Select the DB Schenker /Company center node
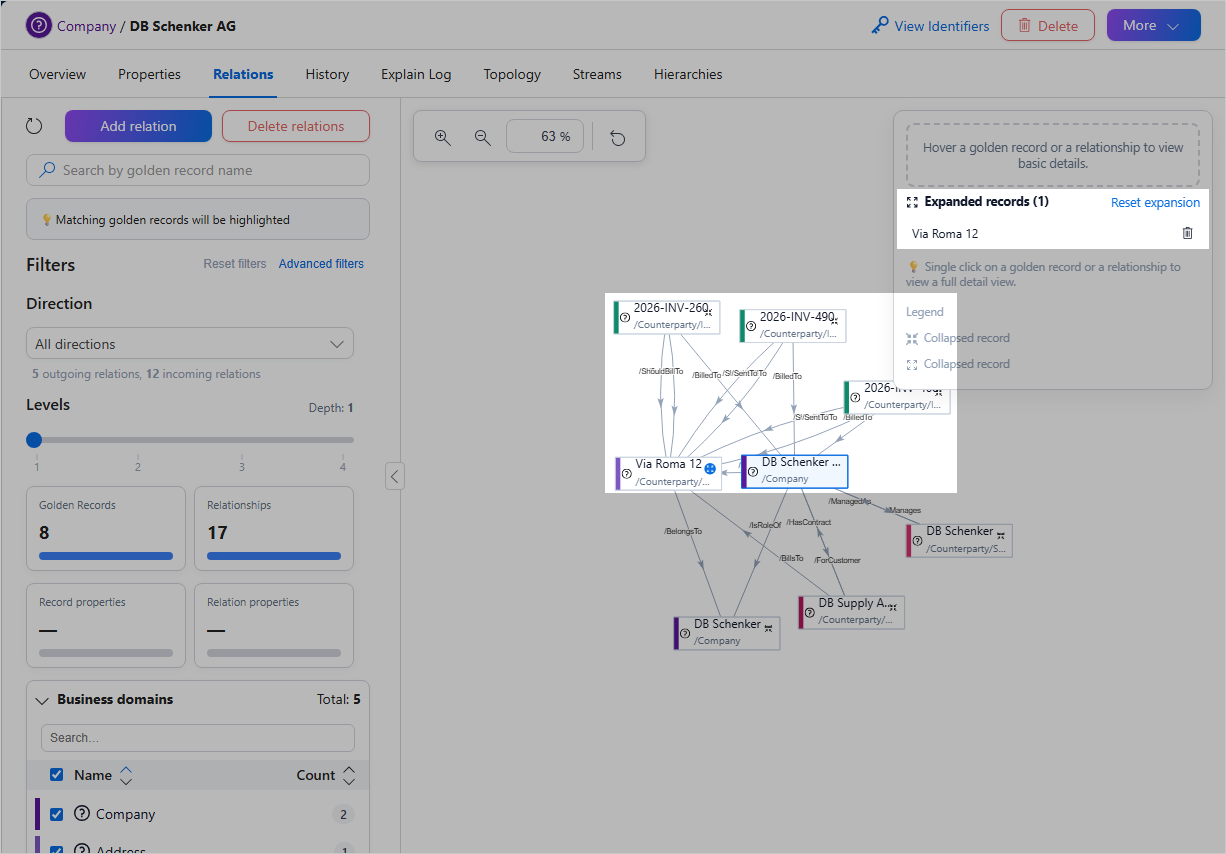Screen dimensions: 1226x854 pyautogui.click(x=795, y=471)
